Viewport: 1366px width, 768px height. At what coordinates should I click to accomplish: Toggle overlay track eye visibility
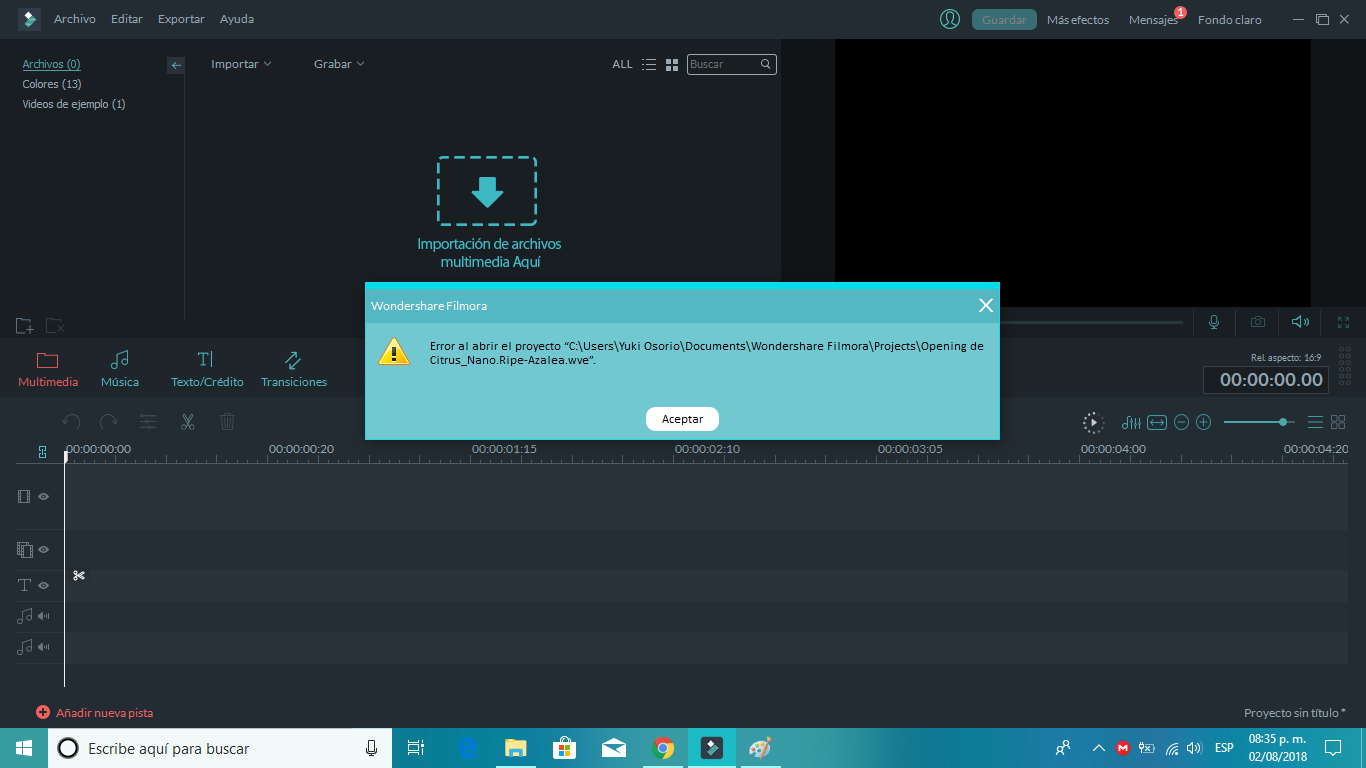[x=44, y=549]
